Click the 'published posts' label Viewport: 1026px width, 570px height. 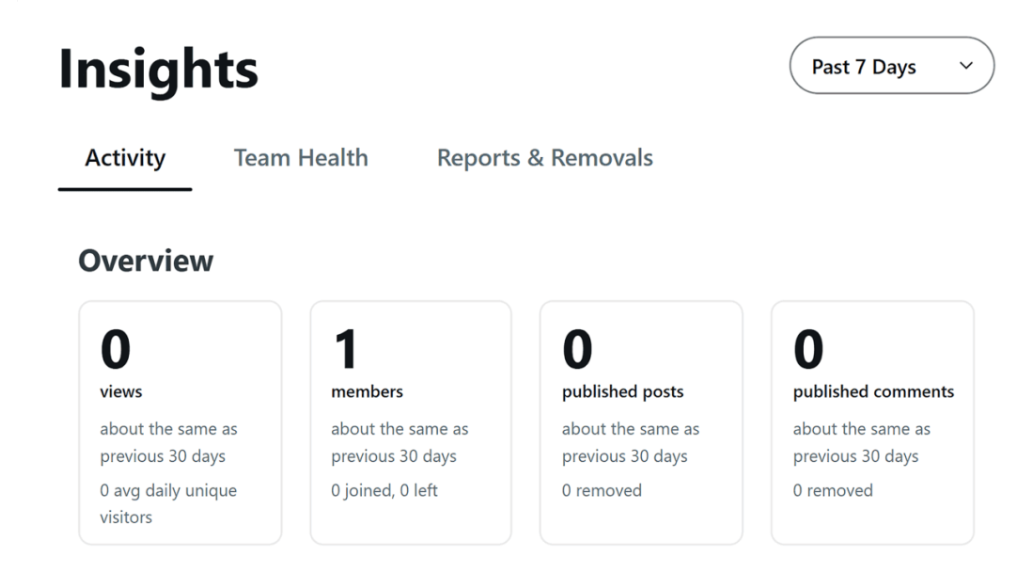(622, 392)
